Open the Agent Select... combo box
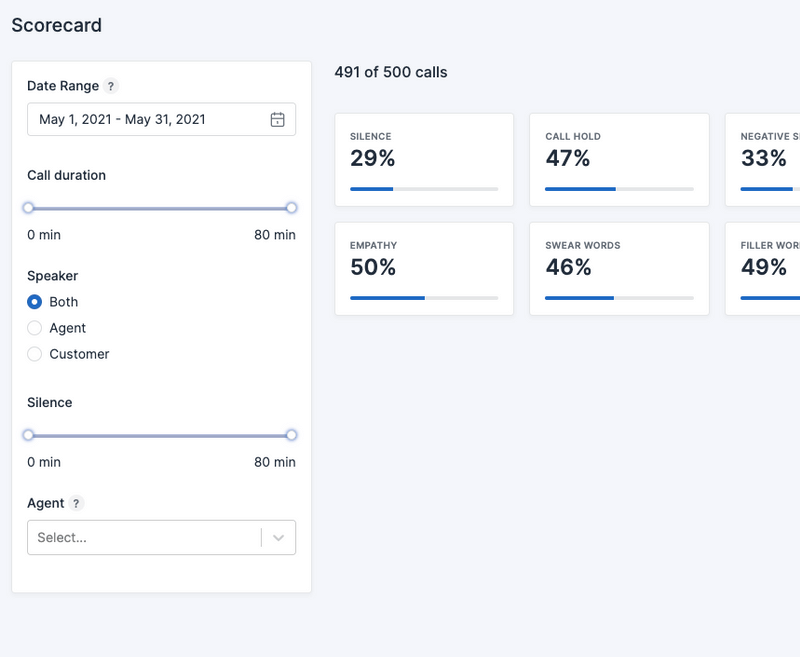This screenshot has height=657, width=800. pyautogui.click(x=145, y=538)
